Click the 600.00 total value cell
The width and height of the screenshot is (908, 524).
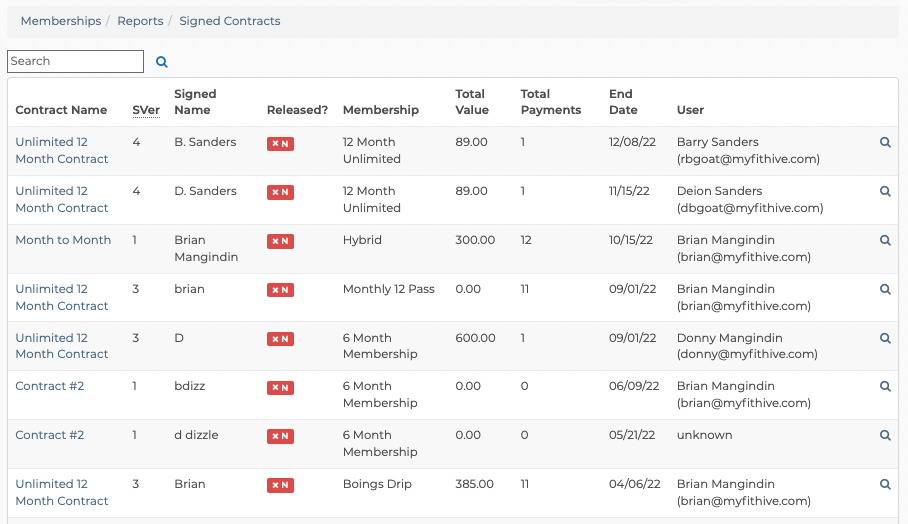point(475,338)
